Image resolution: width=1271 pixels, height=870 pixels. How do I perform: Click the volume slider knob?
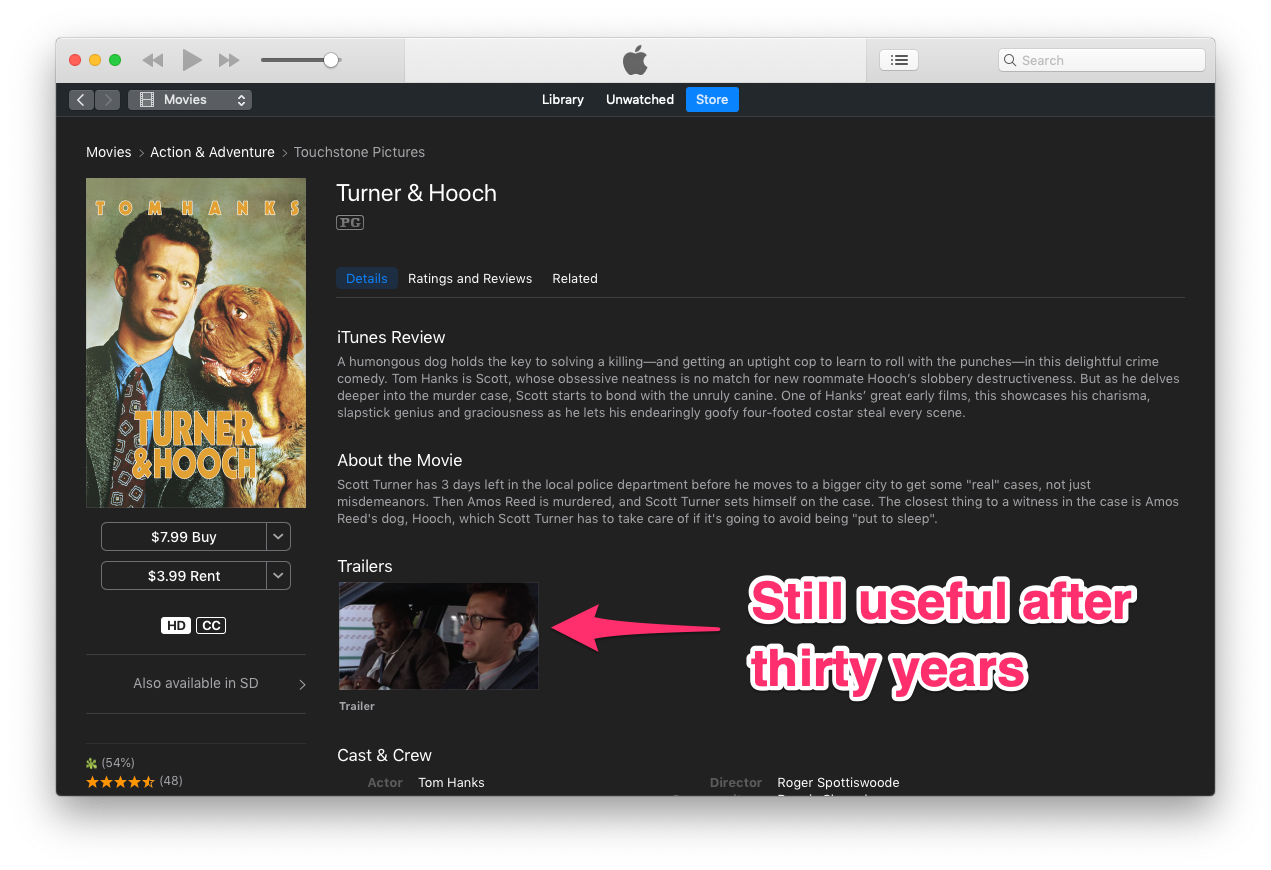click(x=331, y=60)
